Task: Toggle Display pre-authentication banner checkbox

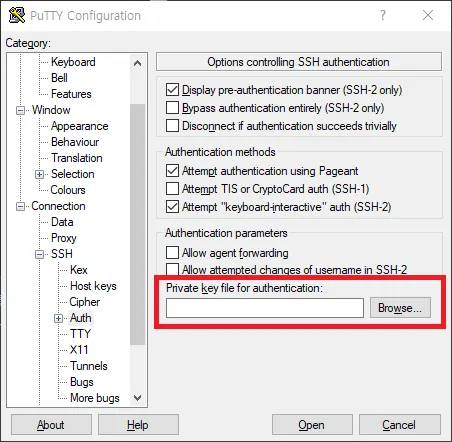Action: 172,90
